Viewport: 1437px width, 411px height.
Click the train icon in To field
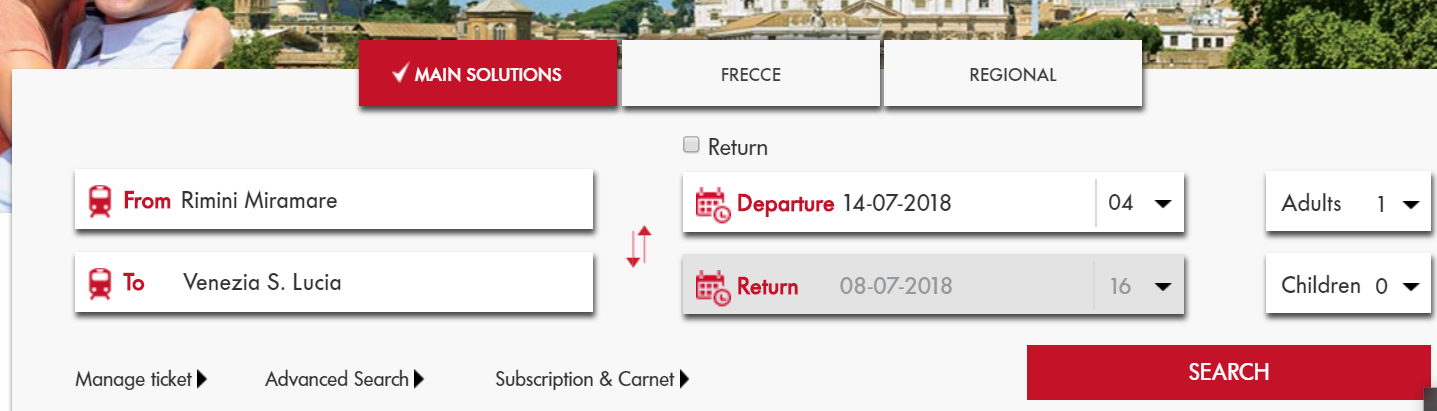(x=100, y=283)
